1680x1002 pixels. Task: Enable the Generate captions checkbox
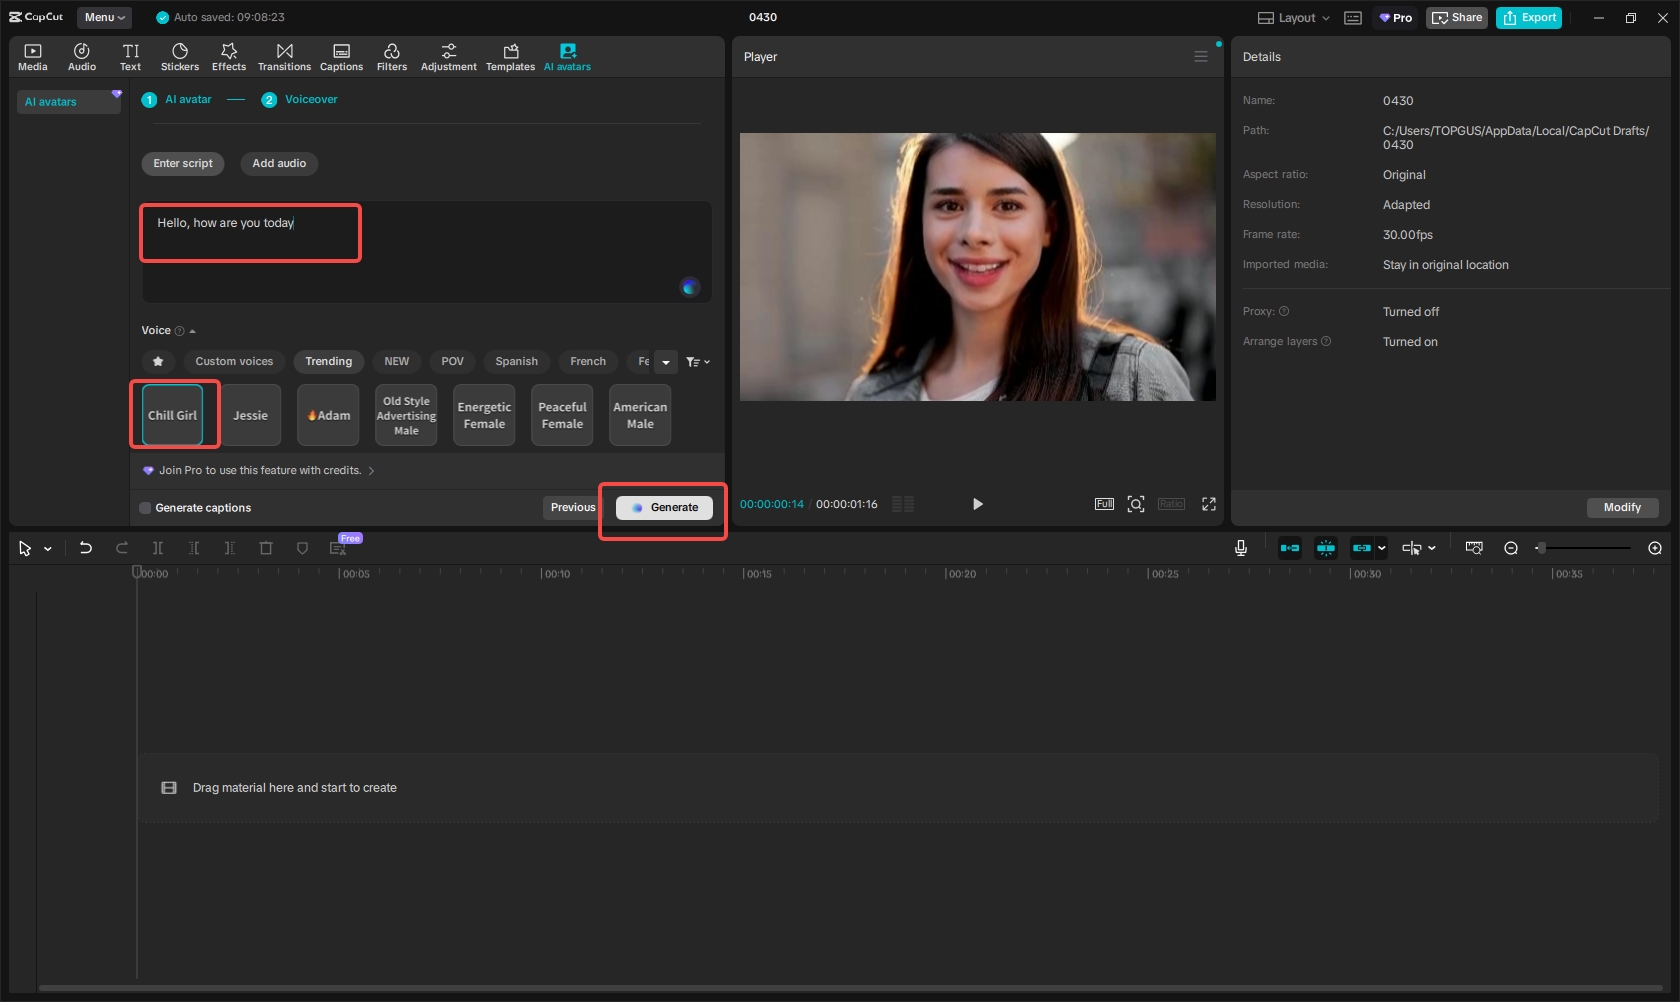click(146, 508)
